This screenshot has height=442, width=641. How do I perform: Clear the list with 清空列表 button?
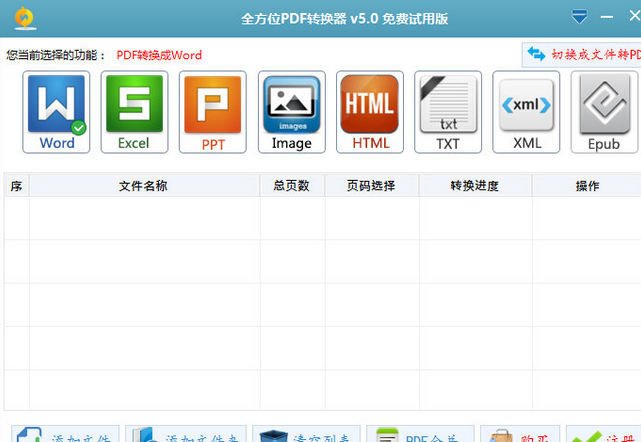(x=306, y=434)
